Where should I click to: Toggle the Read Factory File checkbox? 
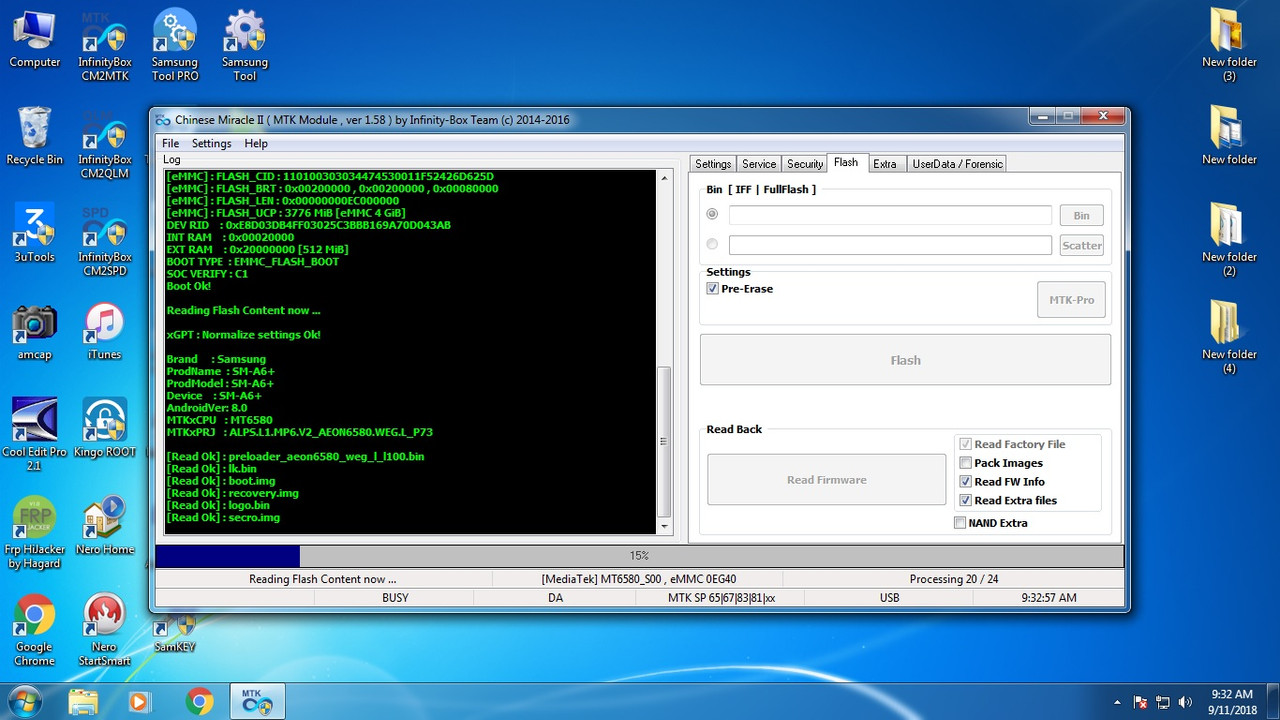[x=965, y=444]
